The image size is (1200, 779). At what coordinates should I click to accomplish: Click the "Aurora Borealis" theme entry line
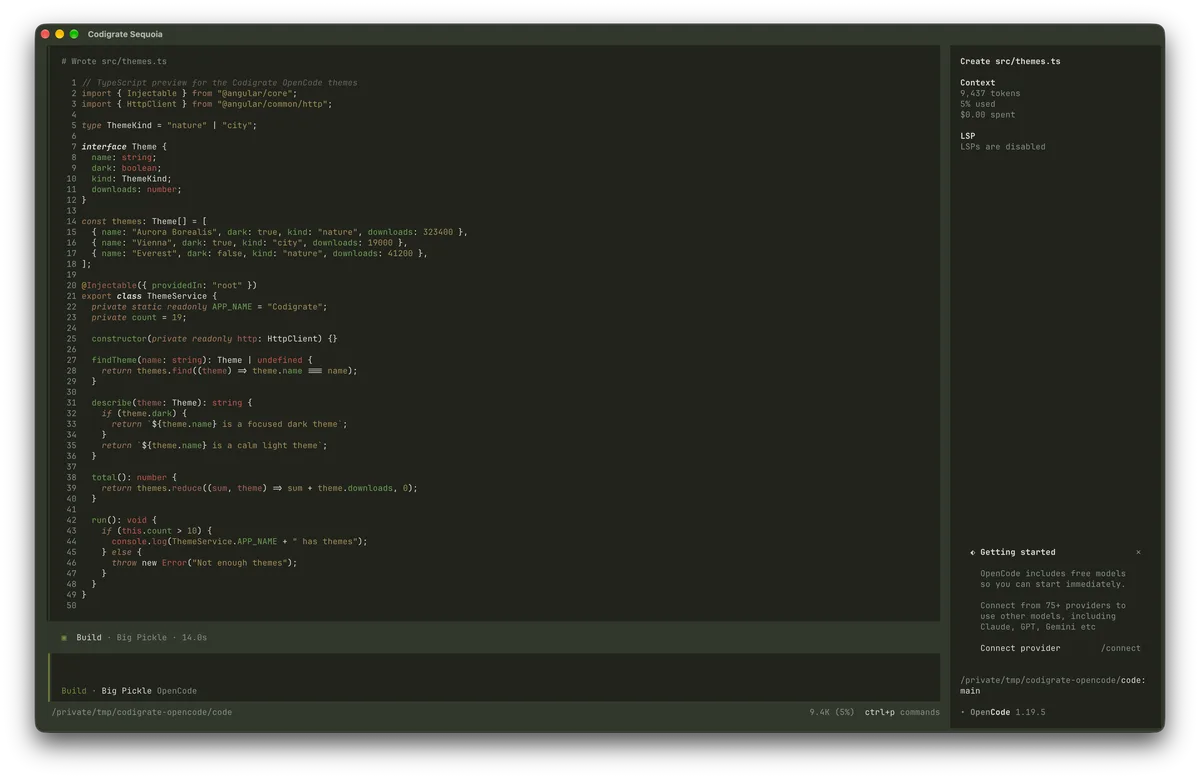[x=279, y=232]
